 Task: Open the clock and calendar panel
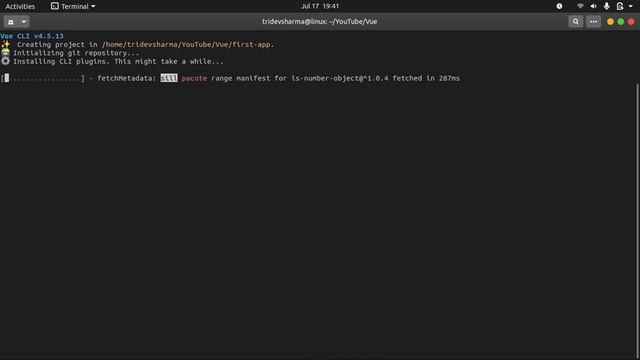[320, 6]
